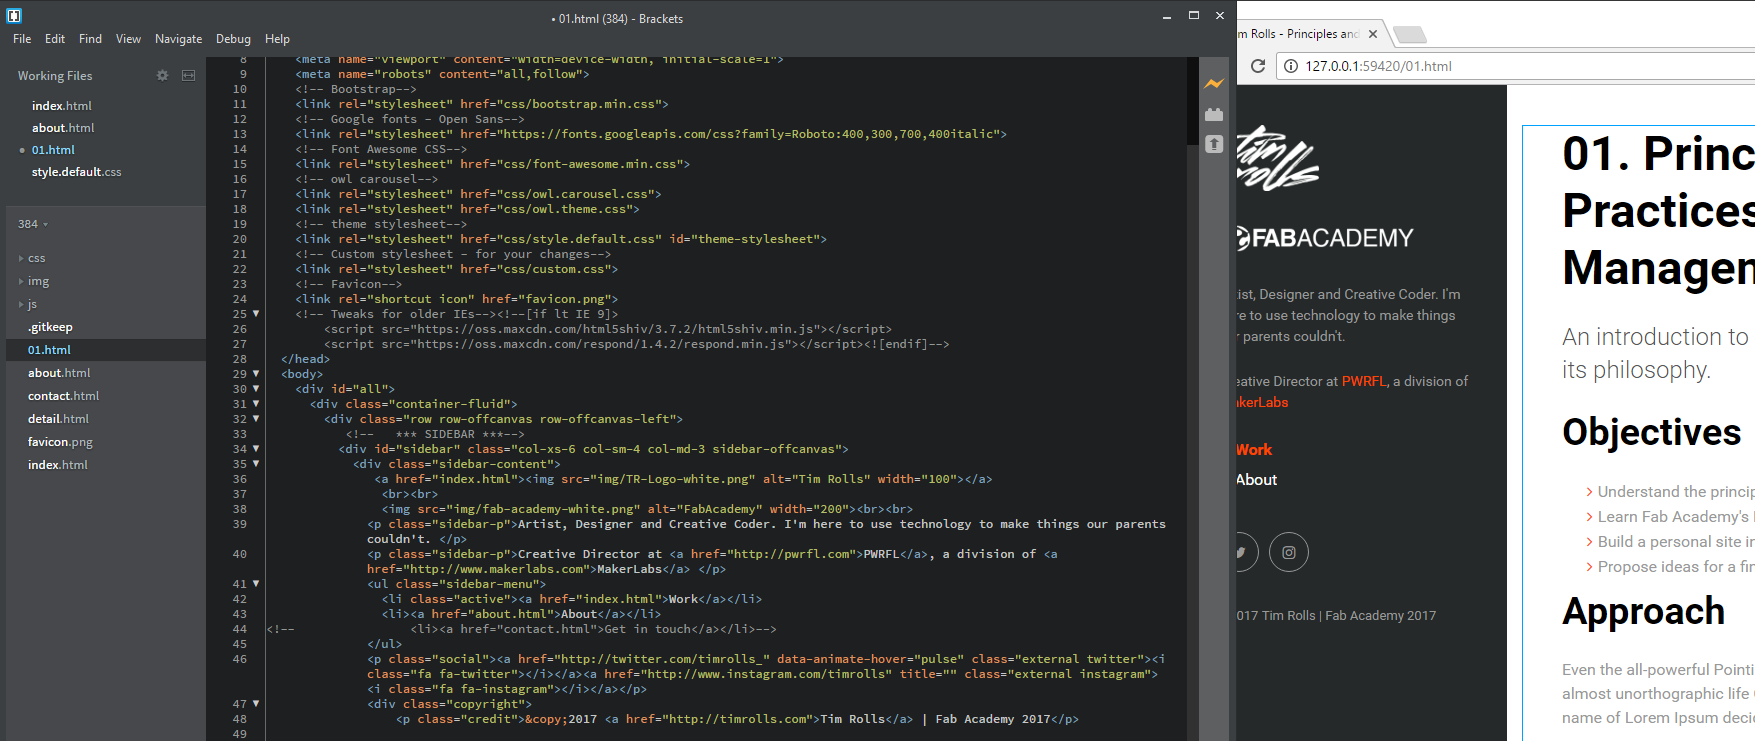
Task: Click Tim Rolls logo on webpage
Action: pos(1277,158)
